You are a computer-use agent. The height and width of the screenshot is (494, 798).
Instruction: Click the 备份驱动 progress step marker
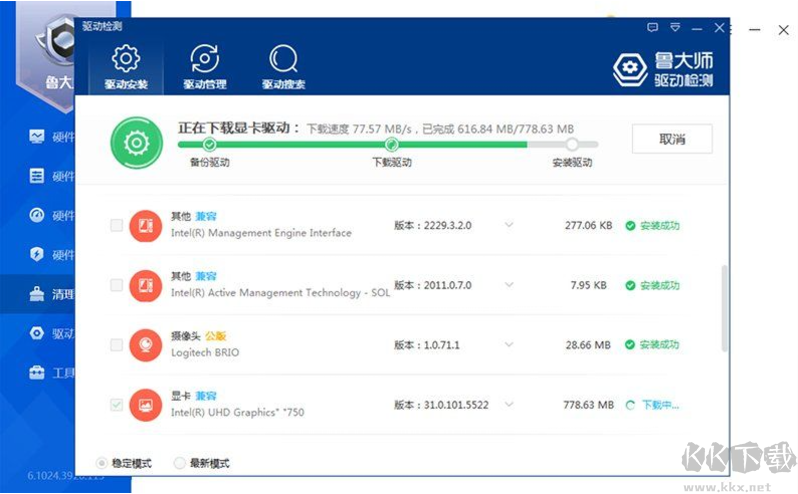[209, 145]
